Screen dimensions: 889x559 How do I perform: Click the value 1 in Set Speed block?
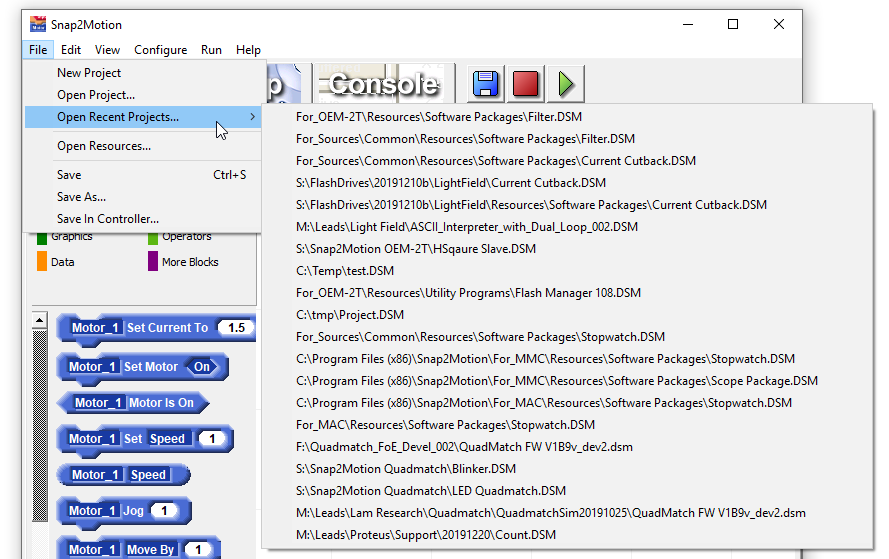213,439
